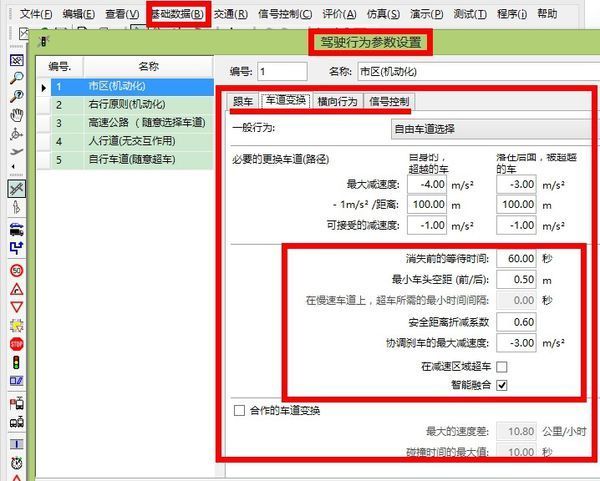Click 消失前的等待时间 field 60.00
Viewport: 600px width, 481px height.
click(x=517, y=259)
